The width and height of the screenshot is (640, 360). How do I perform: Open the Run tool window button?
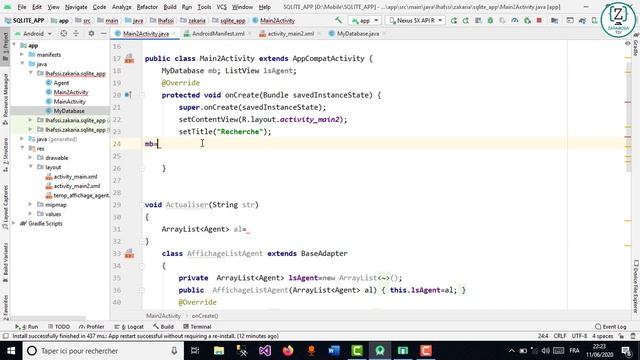tap(27, 327)
